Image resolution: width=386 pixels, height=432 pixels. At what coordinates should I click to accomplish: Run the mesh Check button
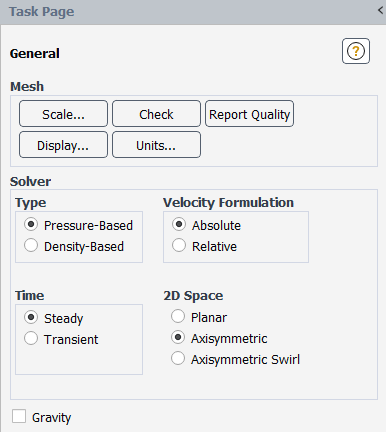pyautogui.click(x=156, y=114)
